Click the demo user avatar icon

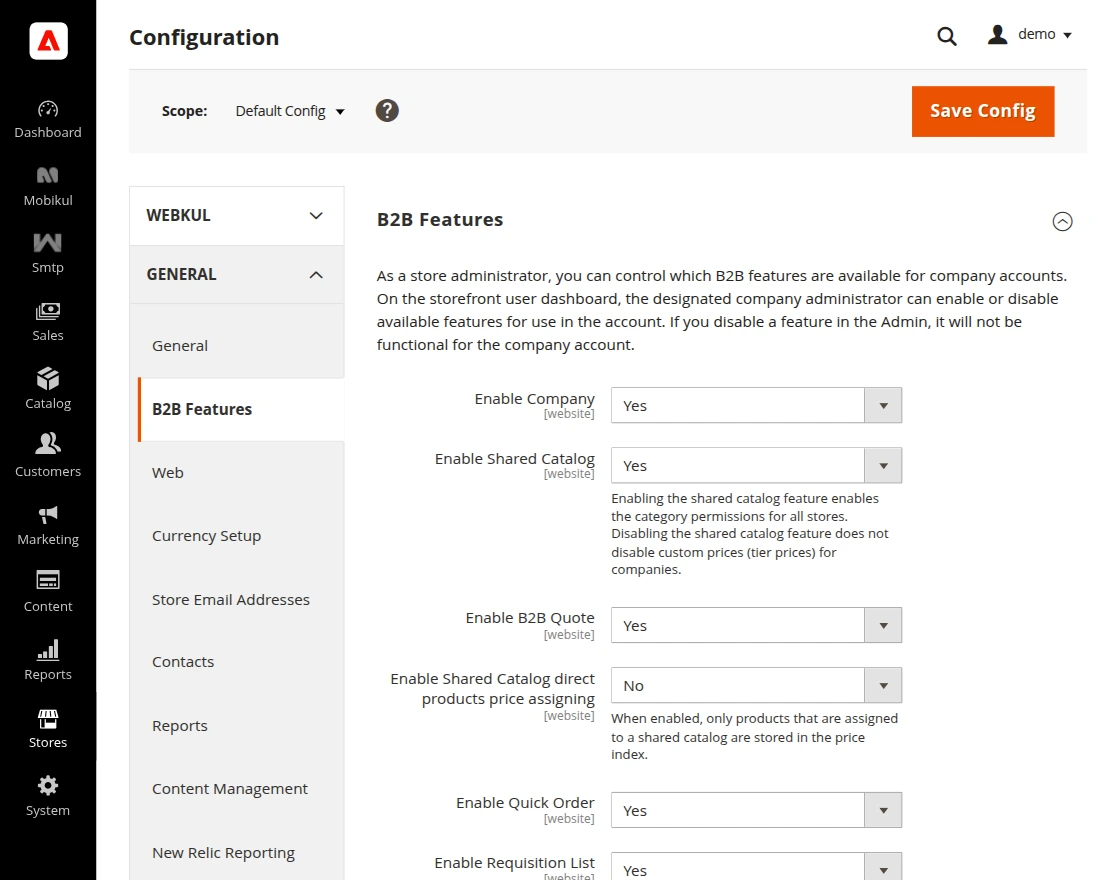tap(997, 34)
